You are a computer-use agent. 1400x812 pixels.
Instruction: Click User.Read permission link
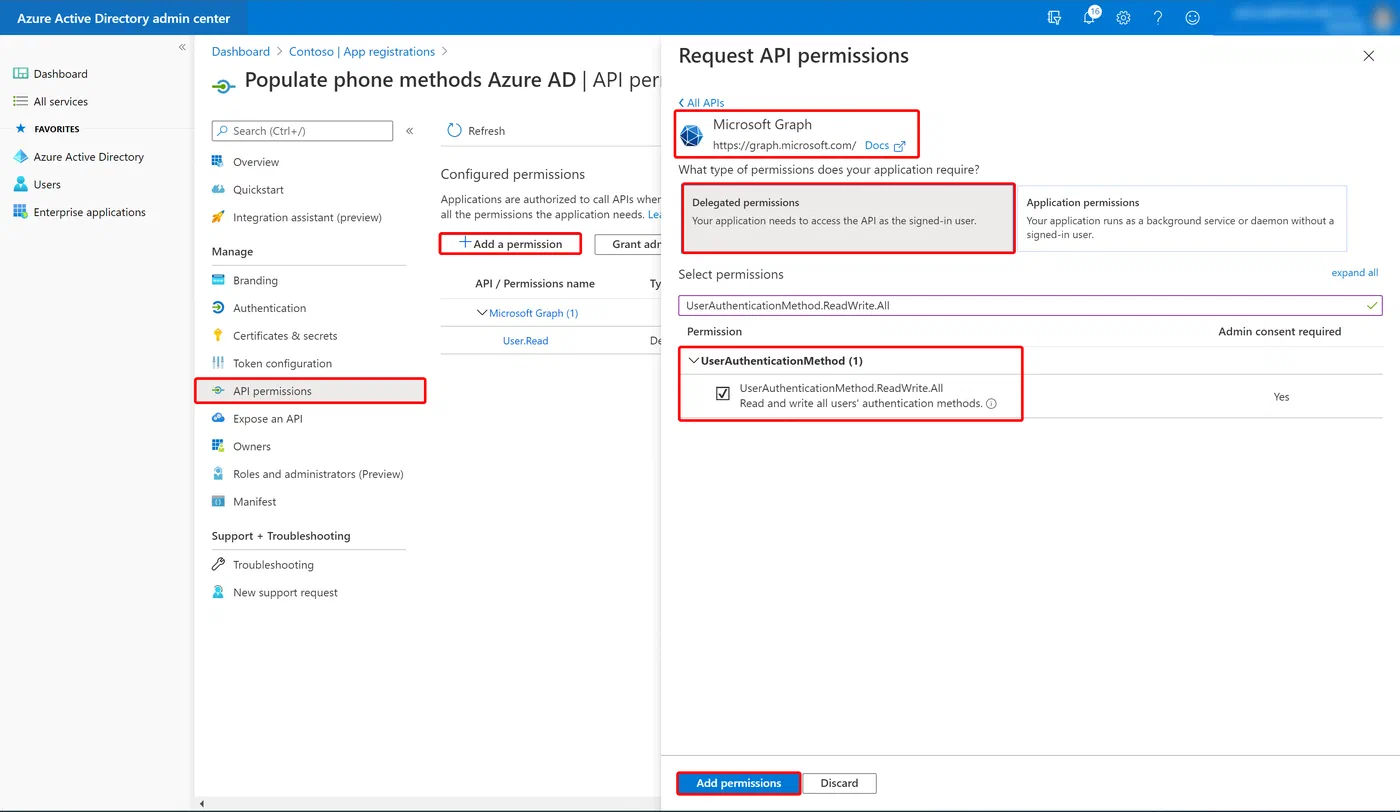click(525, 341)
